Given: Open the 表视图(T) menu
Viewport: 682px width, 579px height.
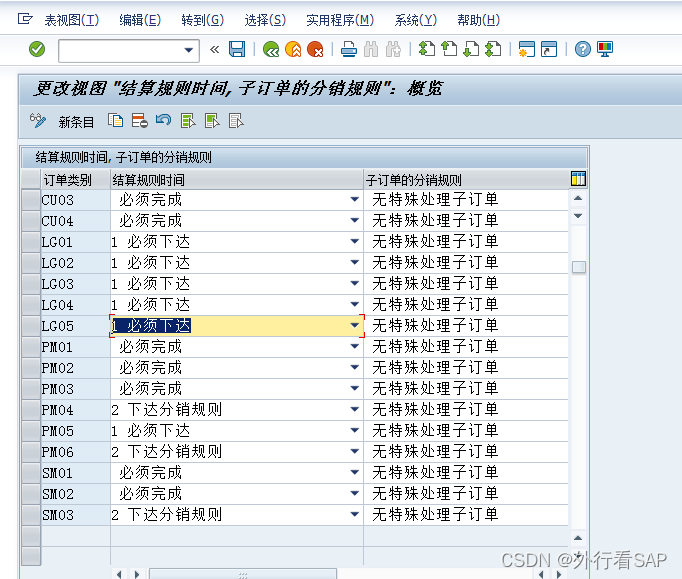Looking at the screenshot, I should [x=72, y=20].
